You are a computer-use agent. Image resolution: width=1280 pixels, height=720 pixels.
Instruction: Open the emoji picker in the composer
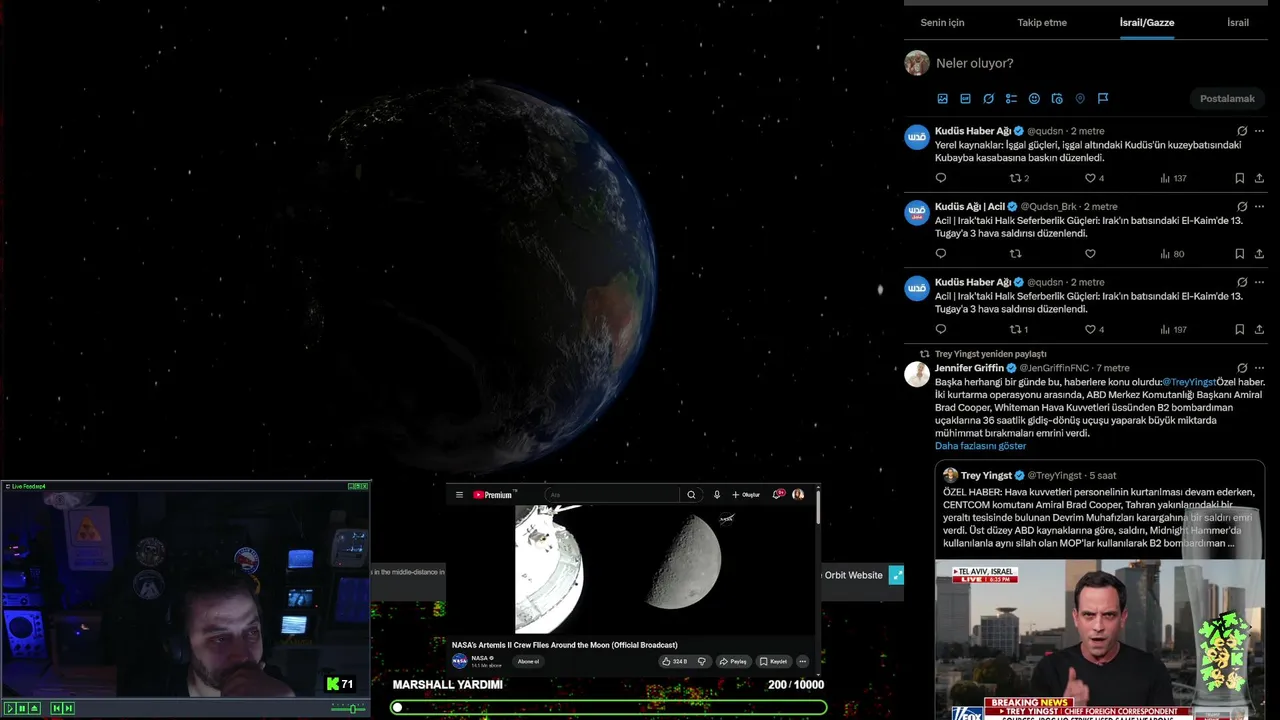(1034, 99)
